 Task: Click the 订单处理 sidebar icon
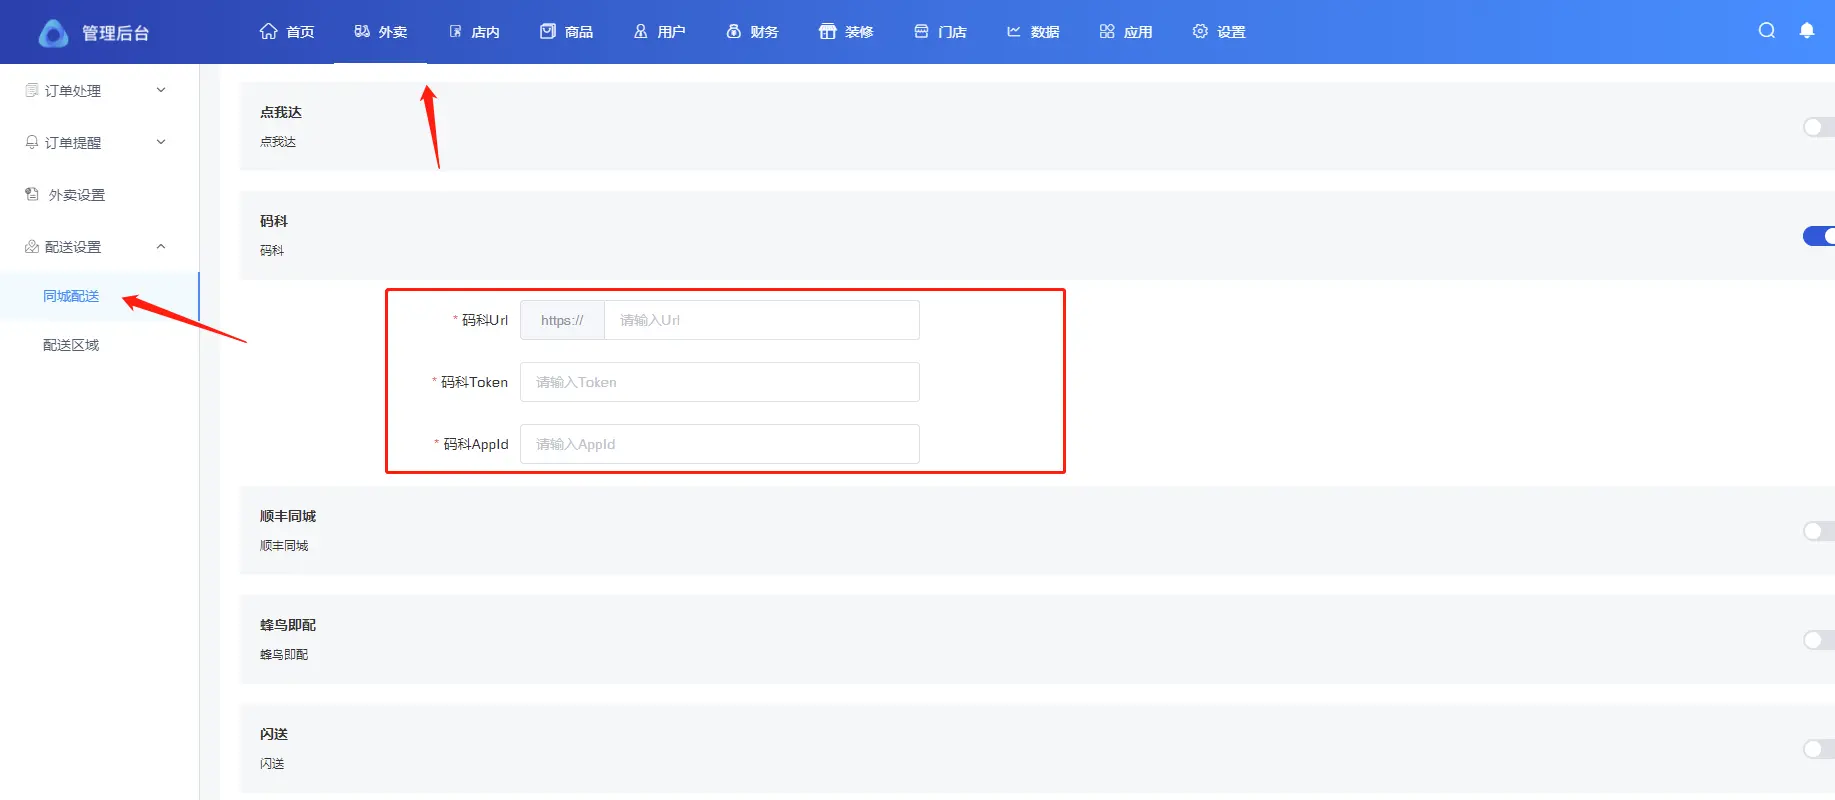(x=32, y=90)
